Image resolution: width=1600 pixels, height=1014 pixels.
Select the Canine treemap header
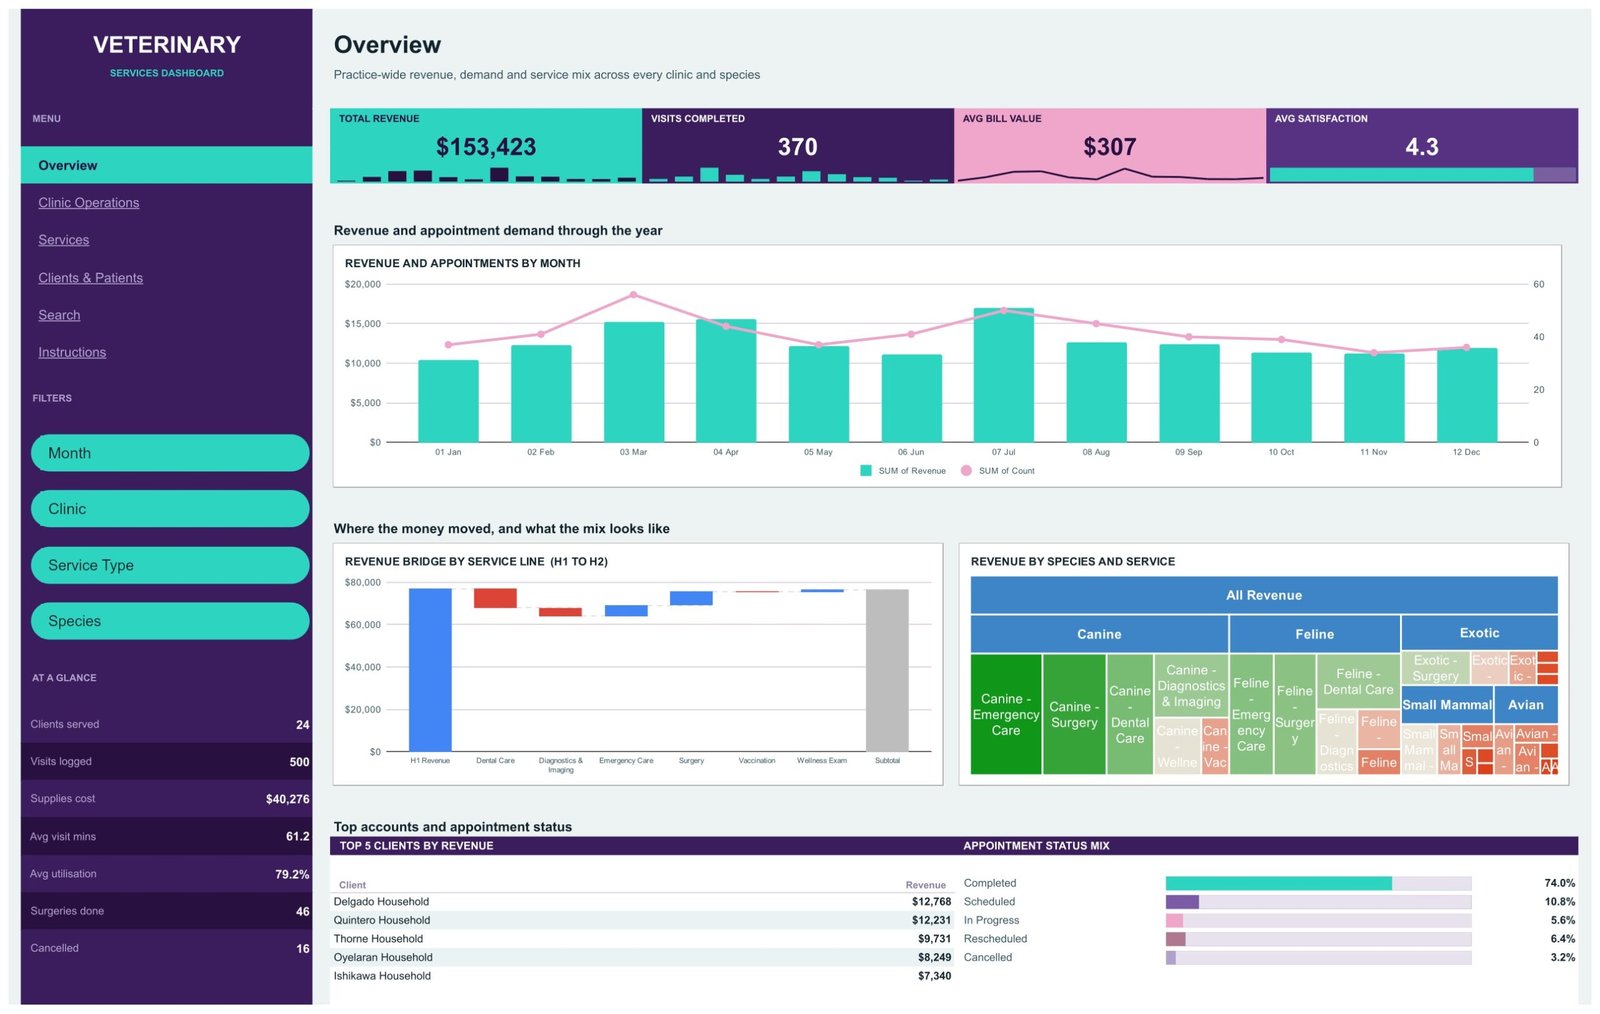pos(1099,634)
